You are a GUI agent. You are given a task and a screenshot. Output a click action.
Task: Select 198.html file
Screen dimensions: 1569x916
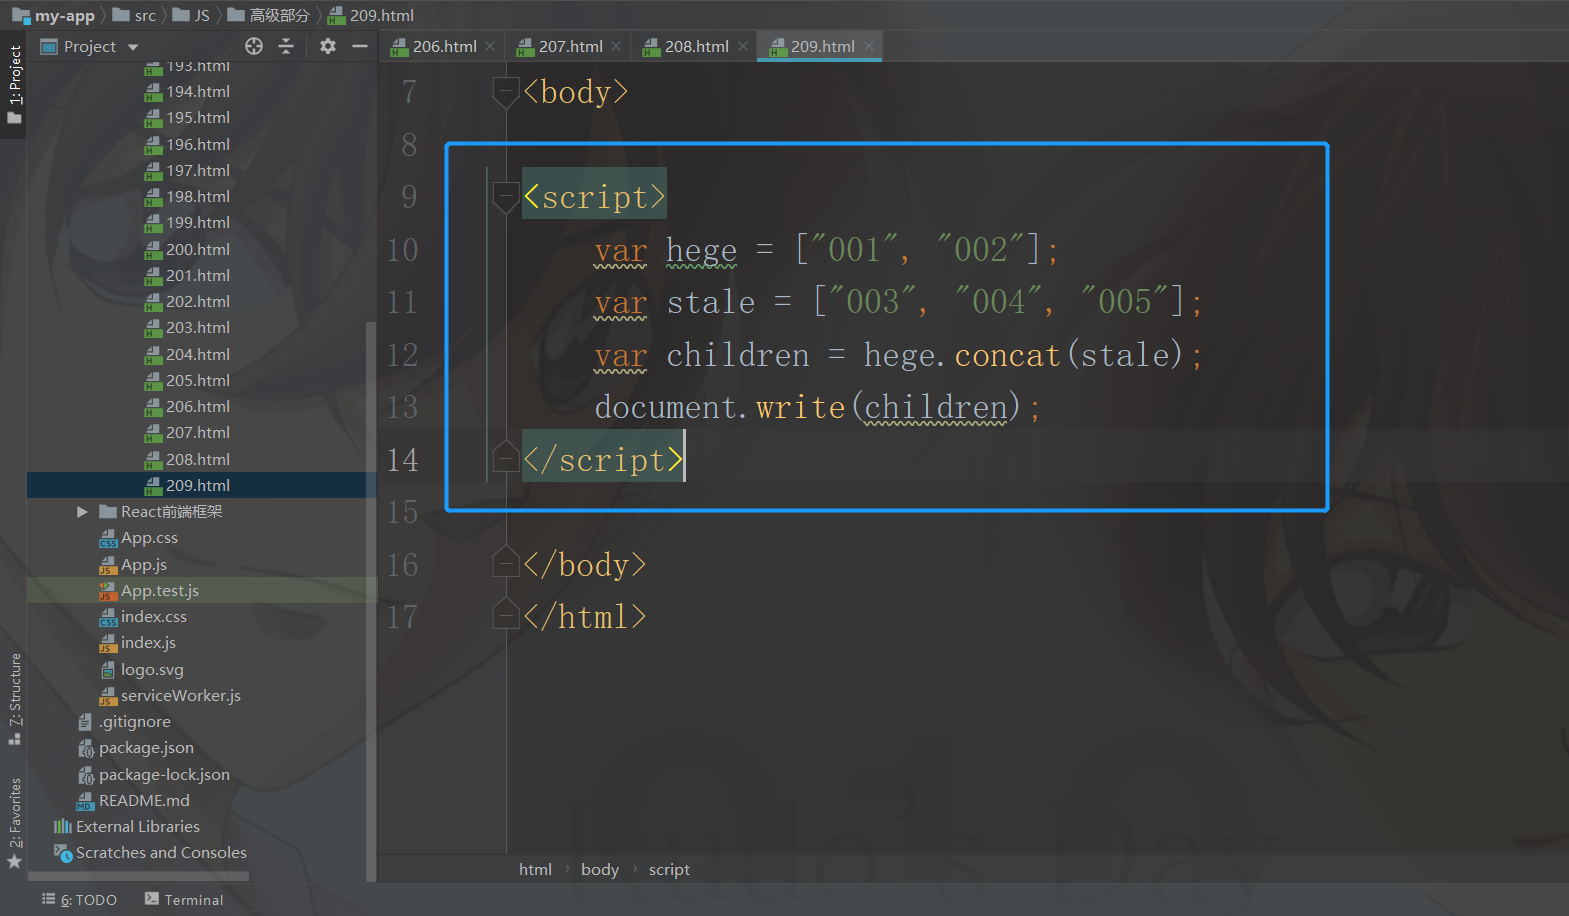pos(187,197)
